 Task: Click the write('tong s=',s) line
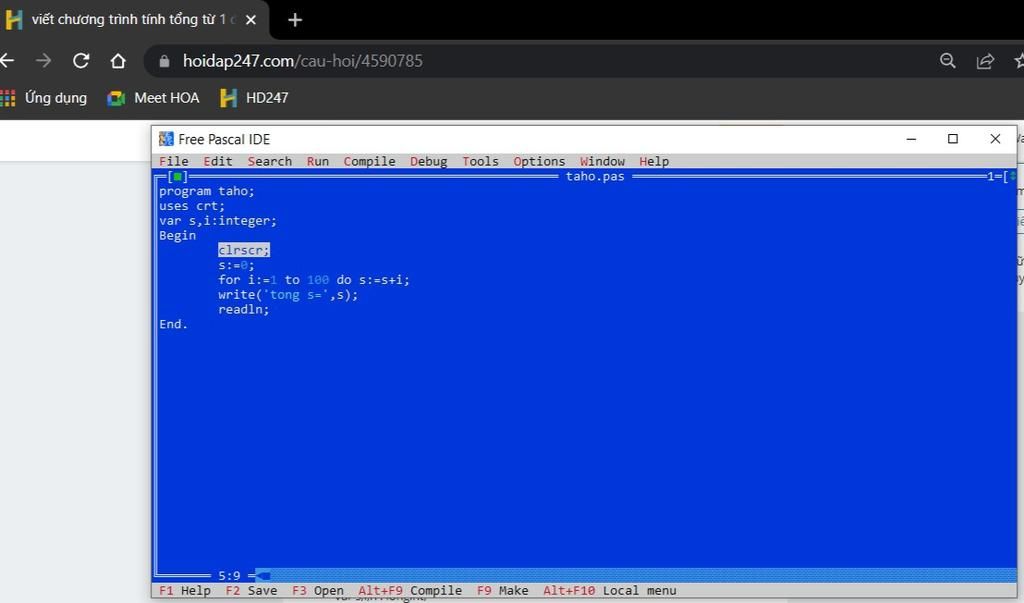click(288, 295)
